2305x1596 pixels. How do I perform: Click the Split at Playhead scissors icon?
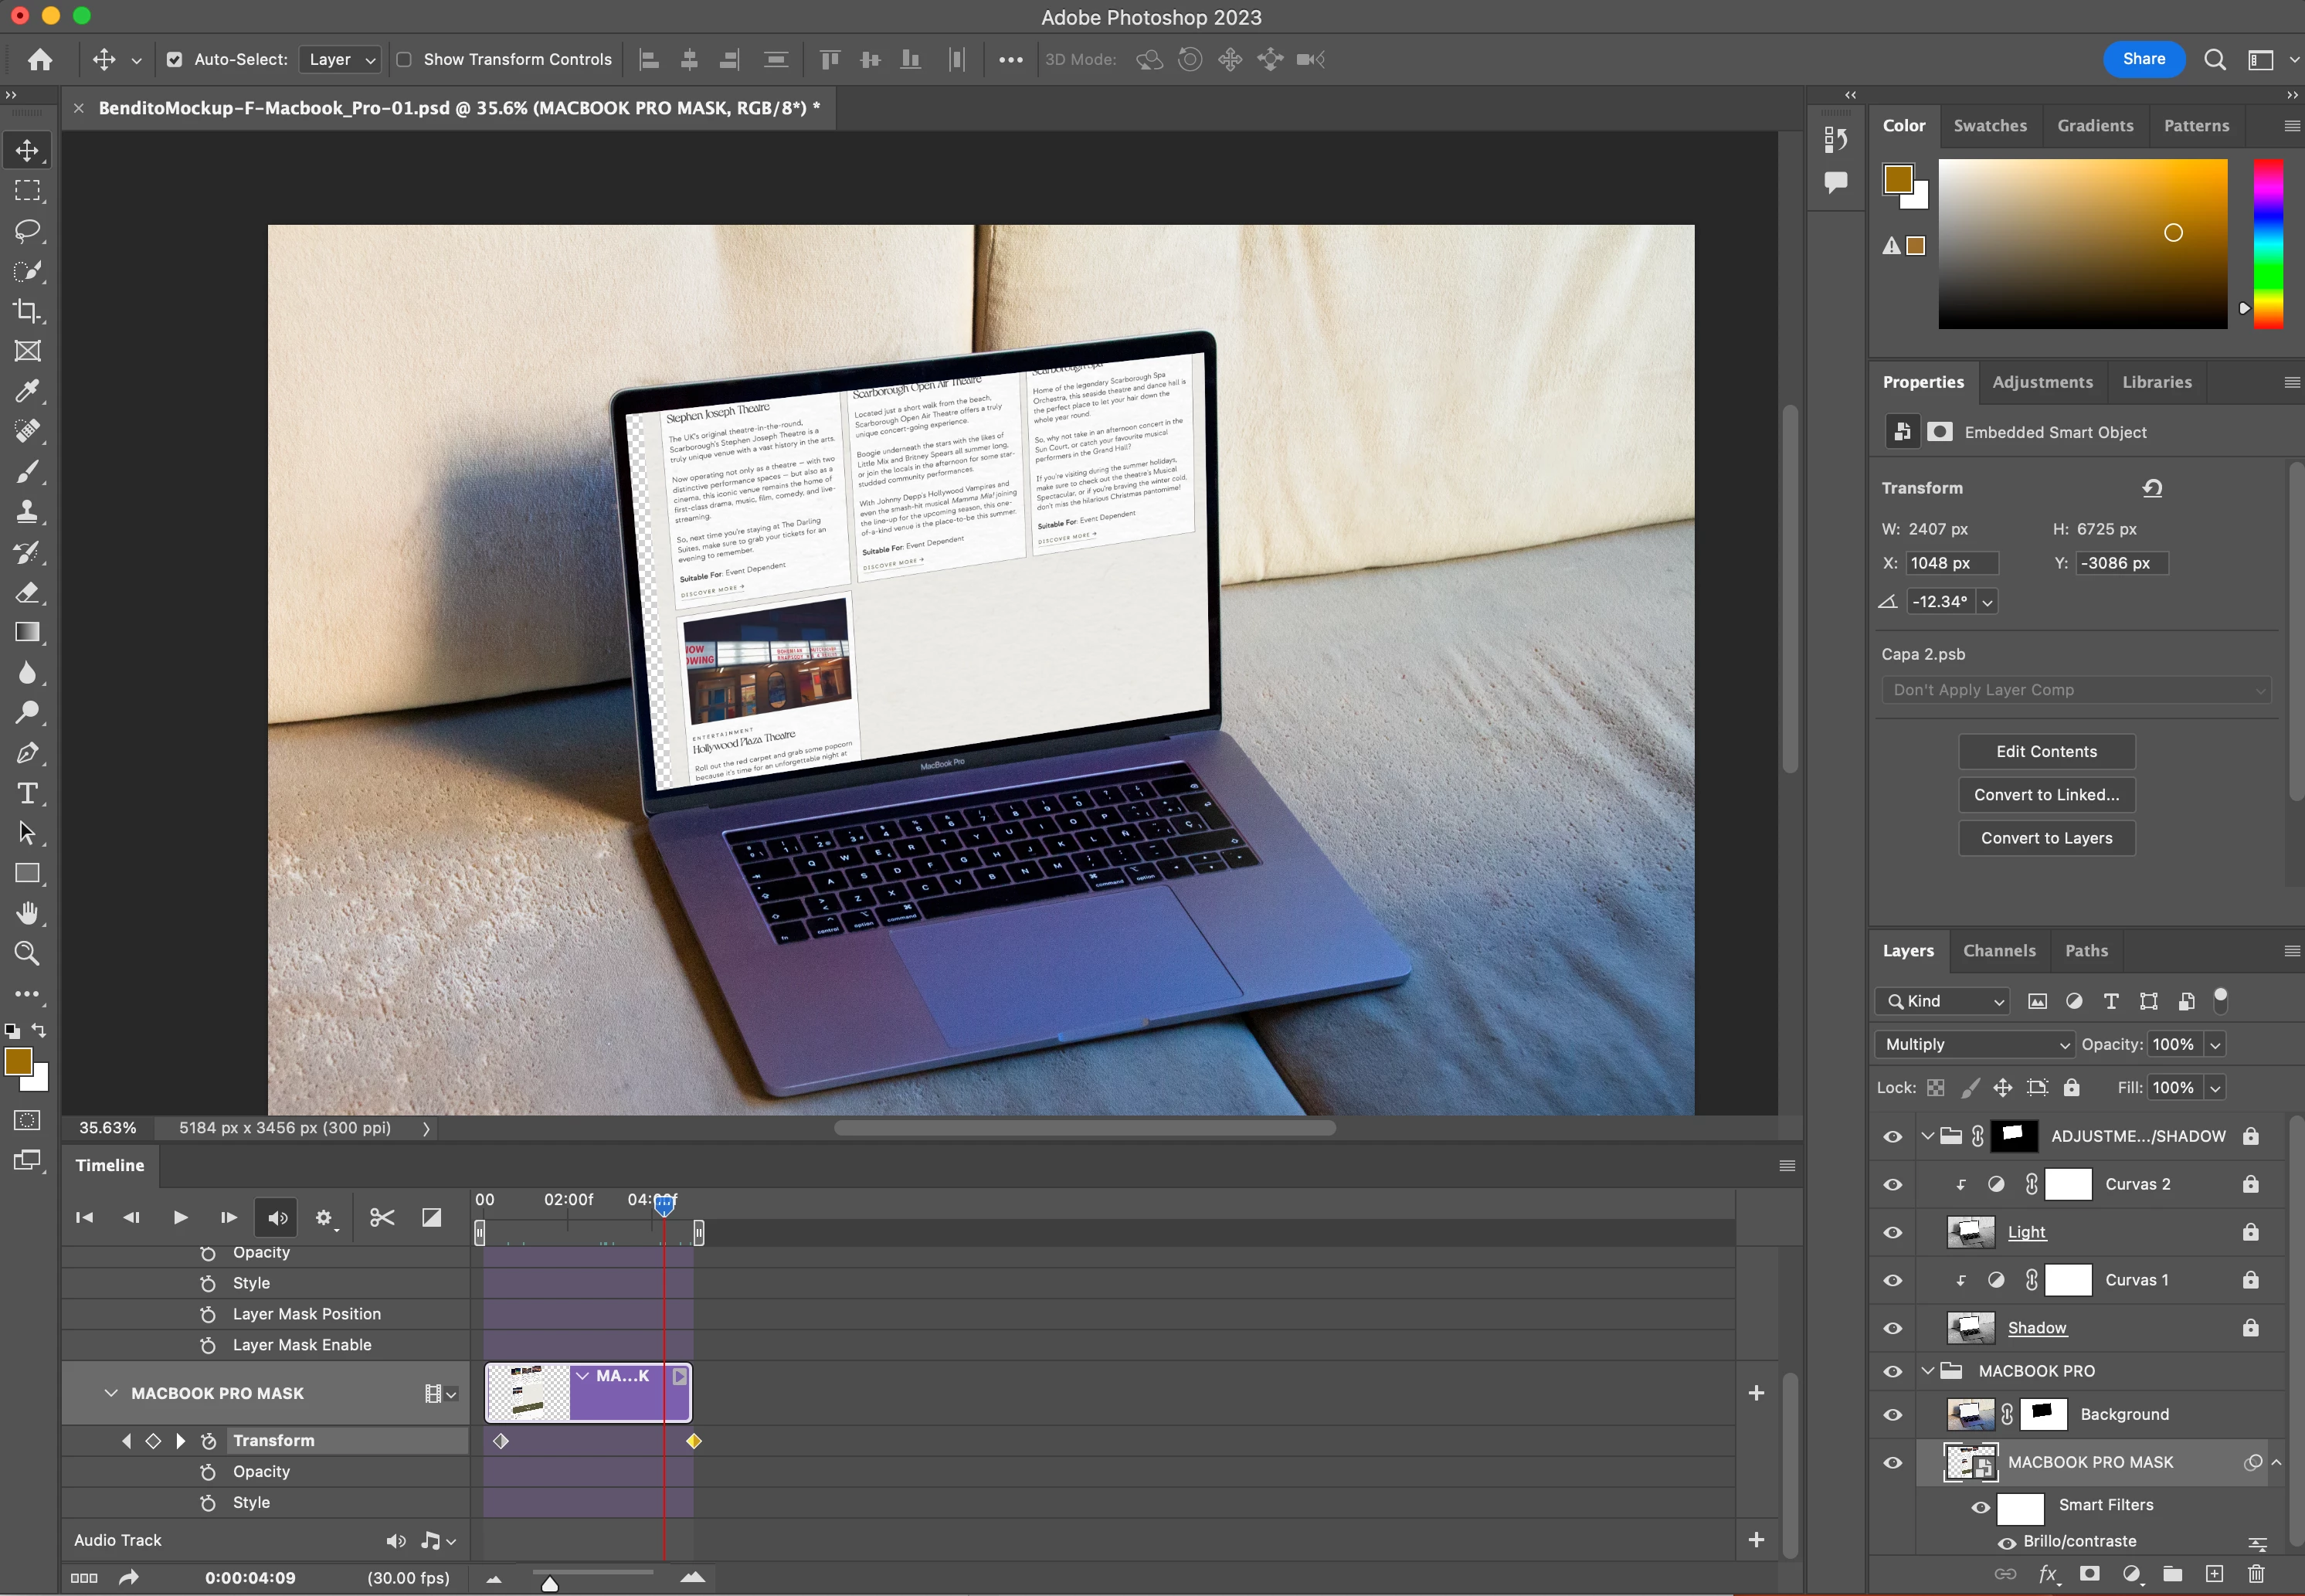tap(381, 1217)
